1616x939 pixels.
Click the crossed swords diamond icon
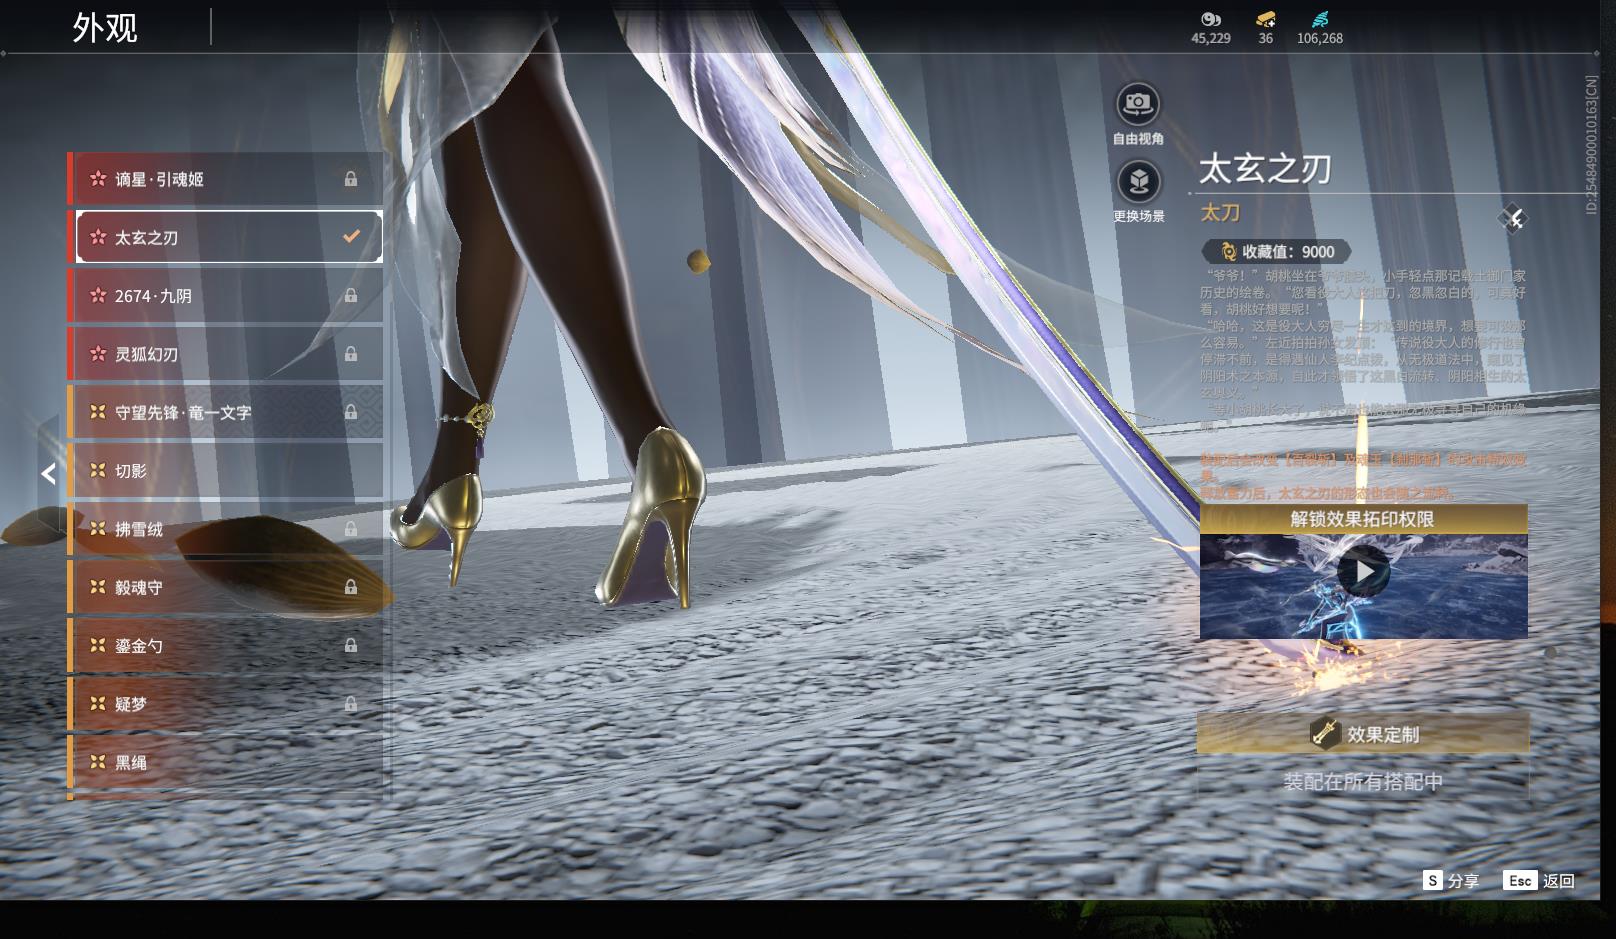pyautogui.click(x=1513, y=218)
